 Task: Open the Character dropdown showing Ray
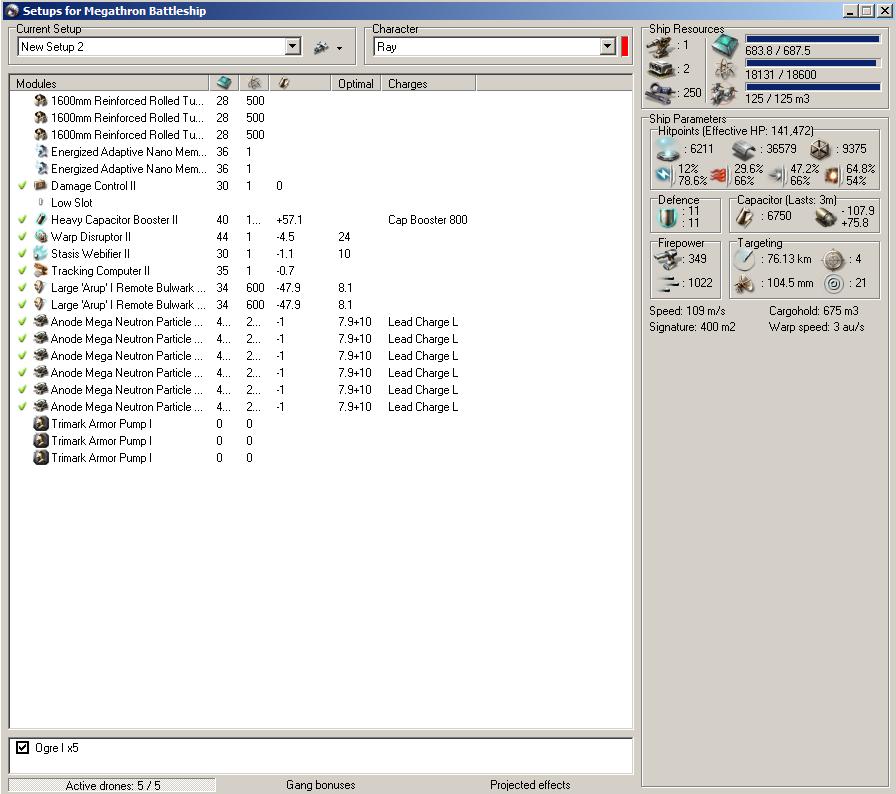pyautogui.click(x=608, y=47)
